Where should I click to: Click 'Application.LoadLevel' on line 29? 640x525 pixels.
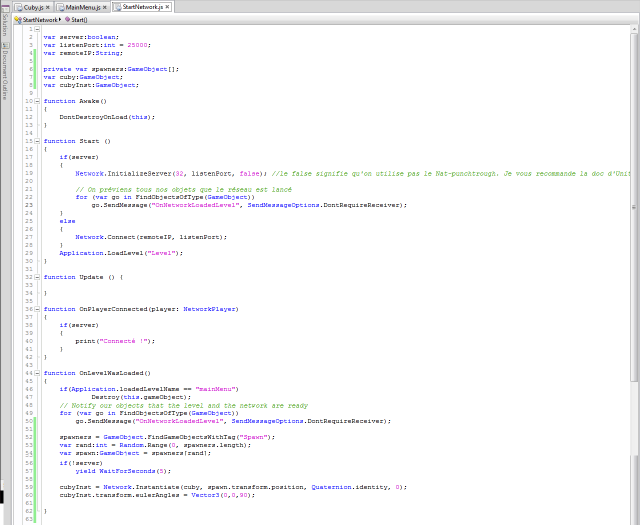[x=101, y=253]
